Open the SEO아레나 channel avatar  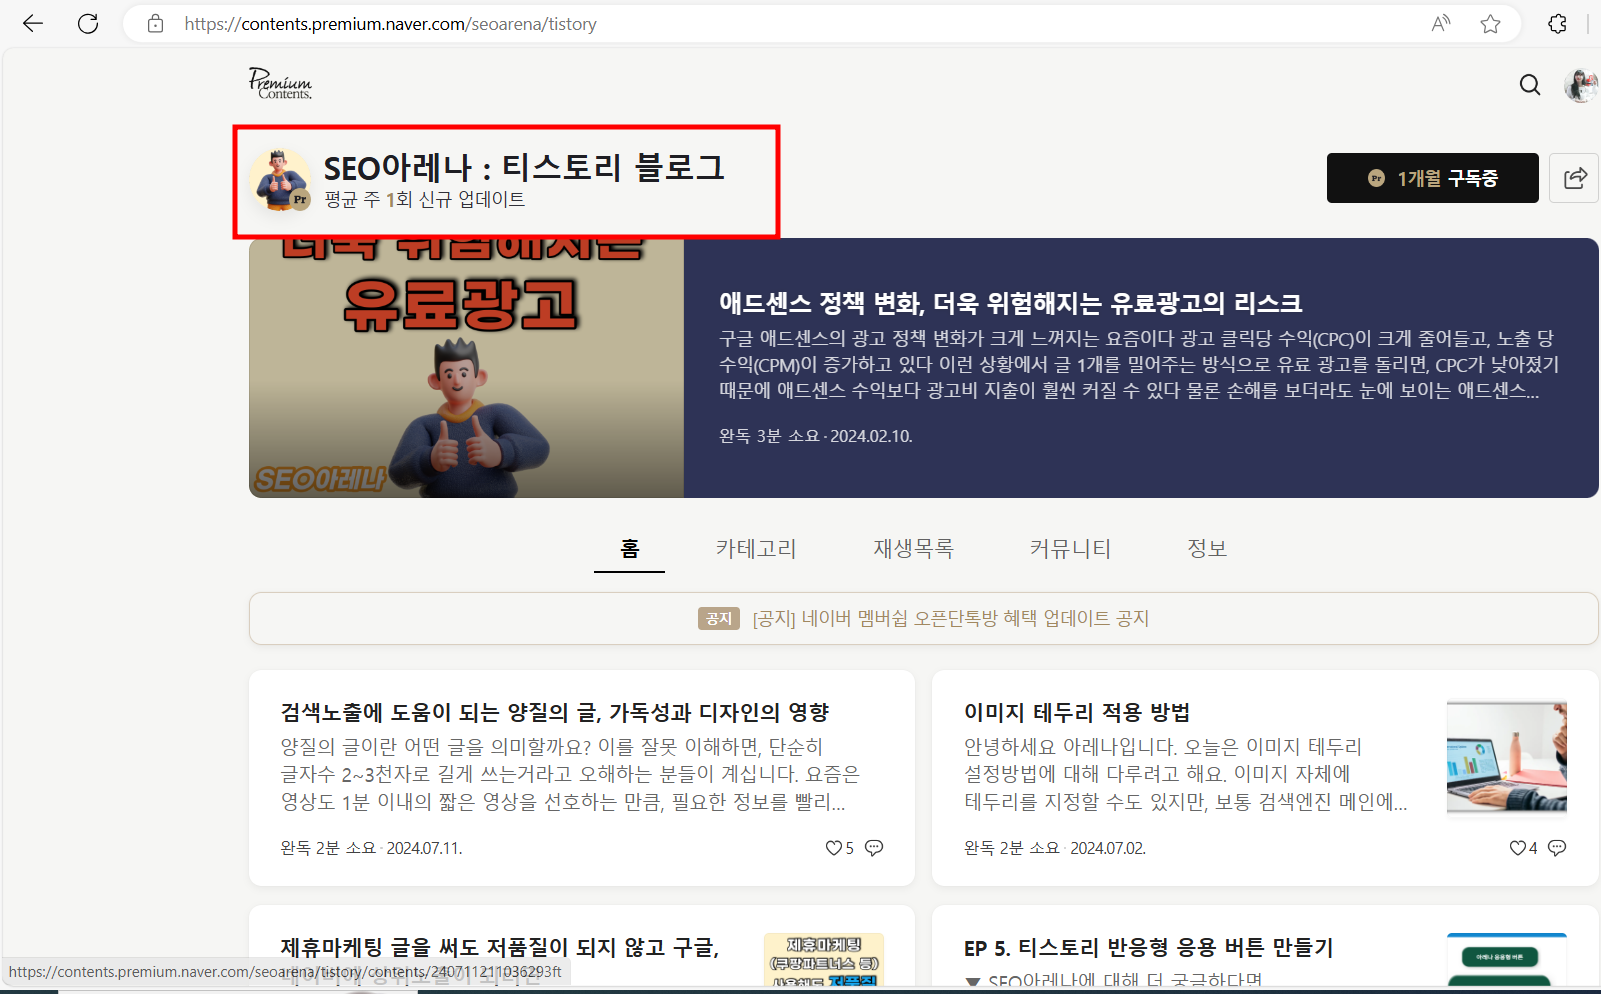point(280,180)
